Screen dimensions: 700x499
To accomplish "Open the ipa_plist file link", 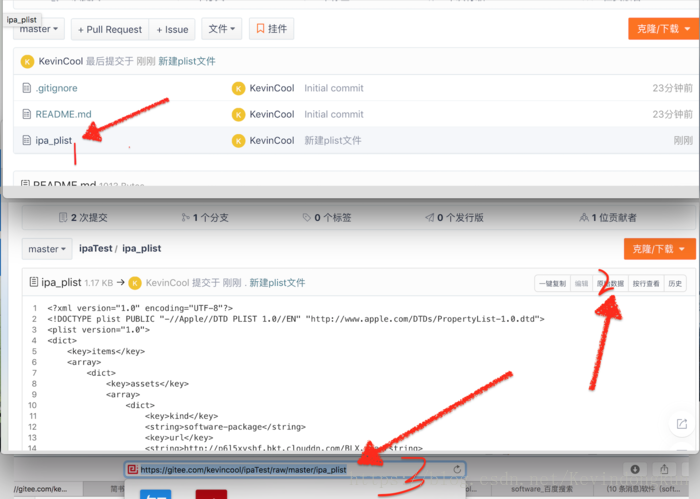I will (x=54, y=141).
